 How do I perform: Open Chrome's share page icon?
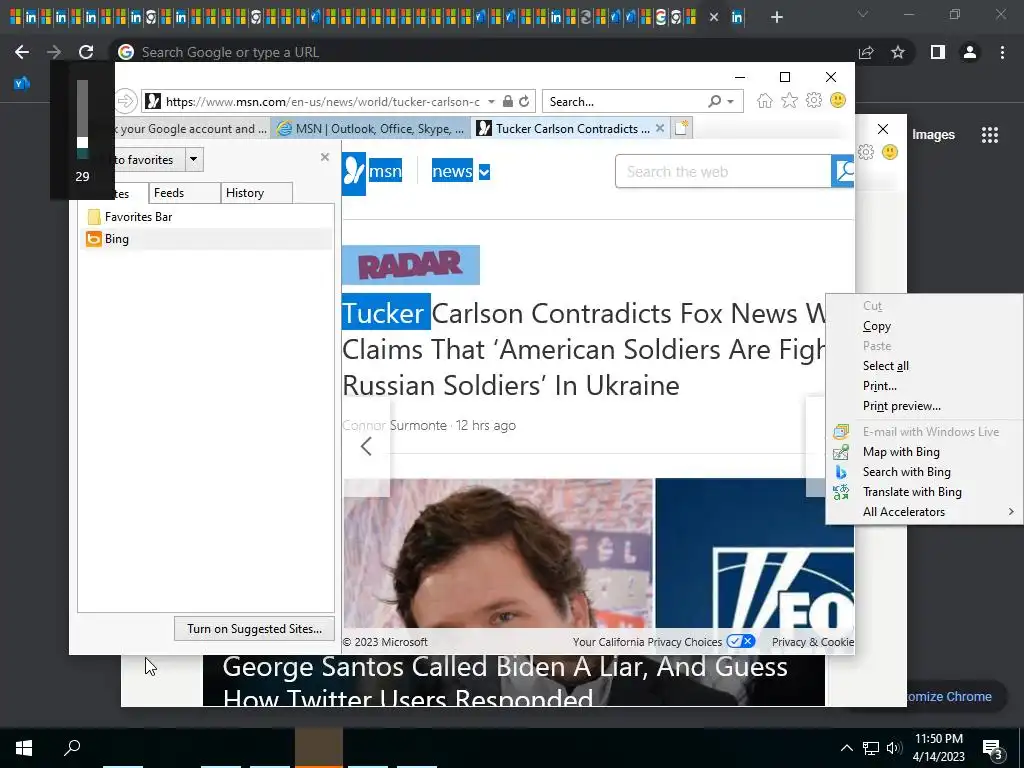[866, 52]
